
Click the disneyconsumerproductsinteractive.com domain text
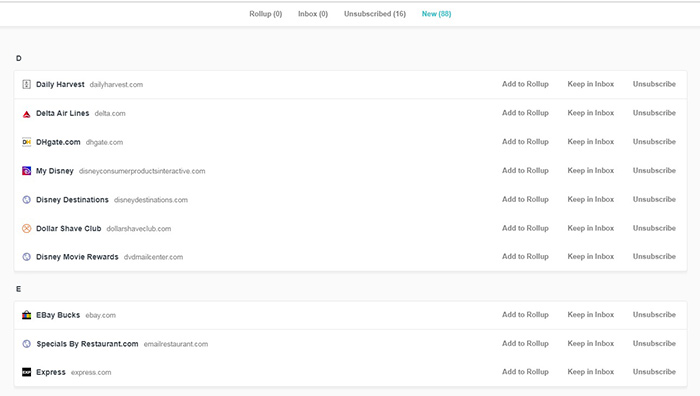coord(142,171)
